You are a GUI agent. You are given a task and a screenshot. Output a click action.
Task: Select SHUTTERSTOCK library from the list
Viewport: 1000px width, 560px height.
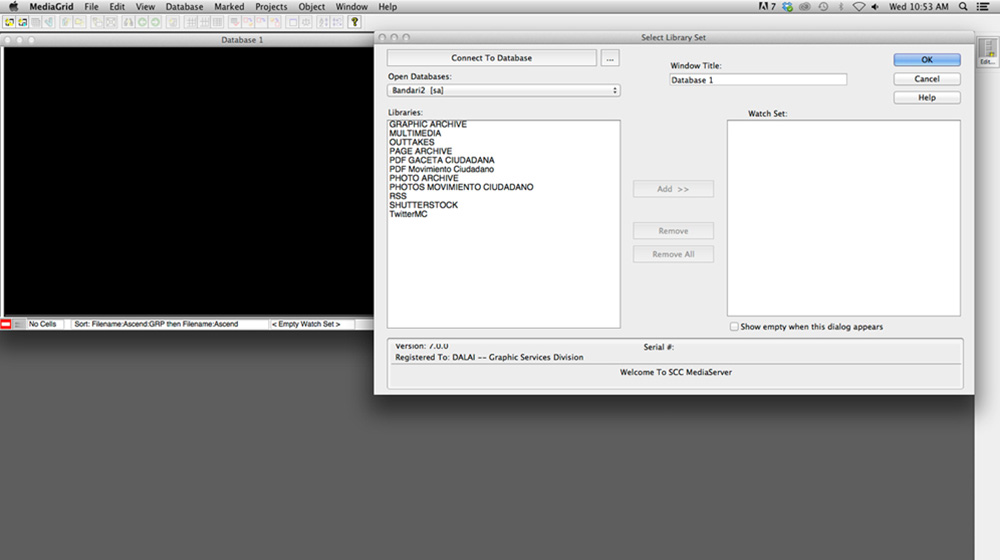pyautogui.click(x=423, y=206)
